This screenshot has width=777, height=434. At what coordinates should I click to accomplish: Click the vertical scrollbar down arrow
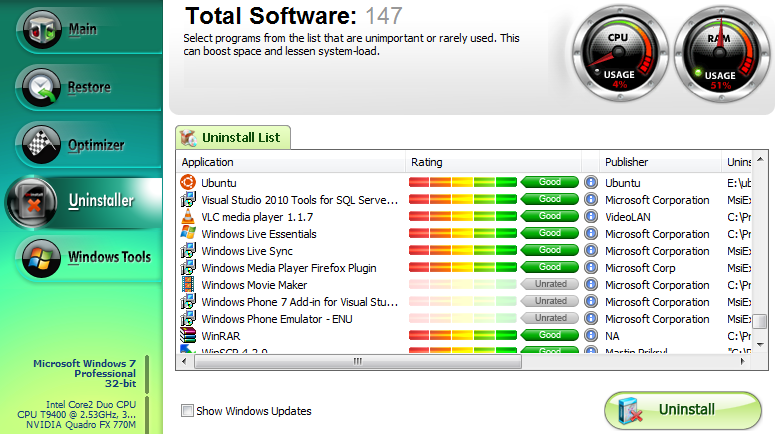(x=760, y=344)
